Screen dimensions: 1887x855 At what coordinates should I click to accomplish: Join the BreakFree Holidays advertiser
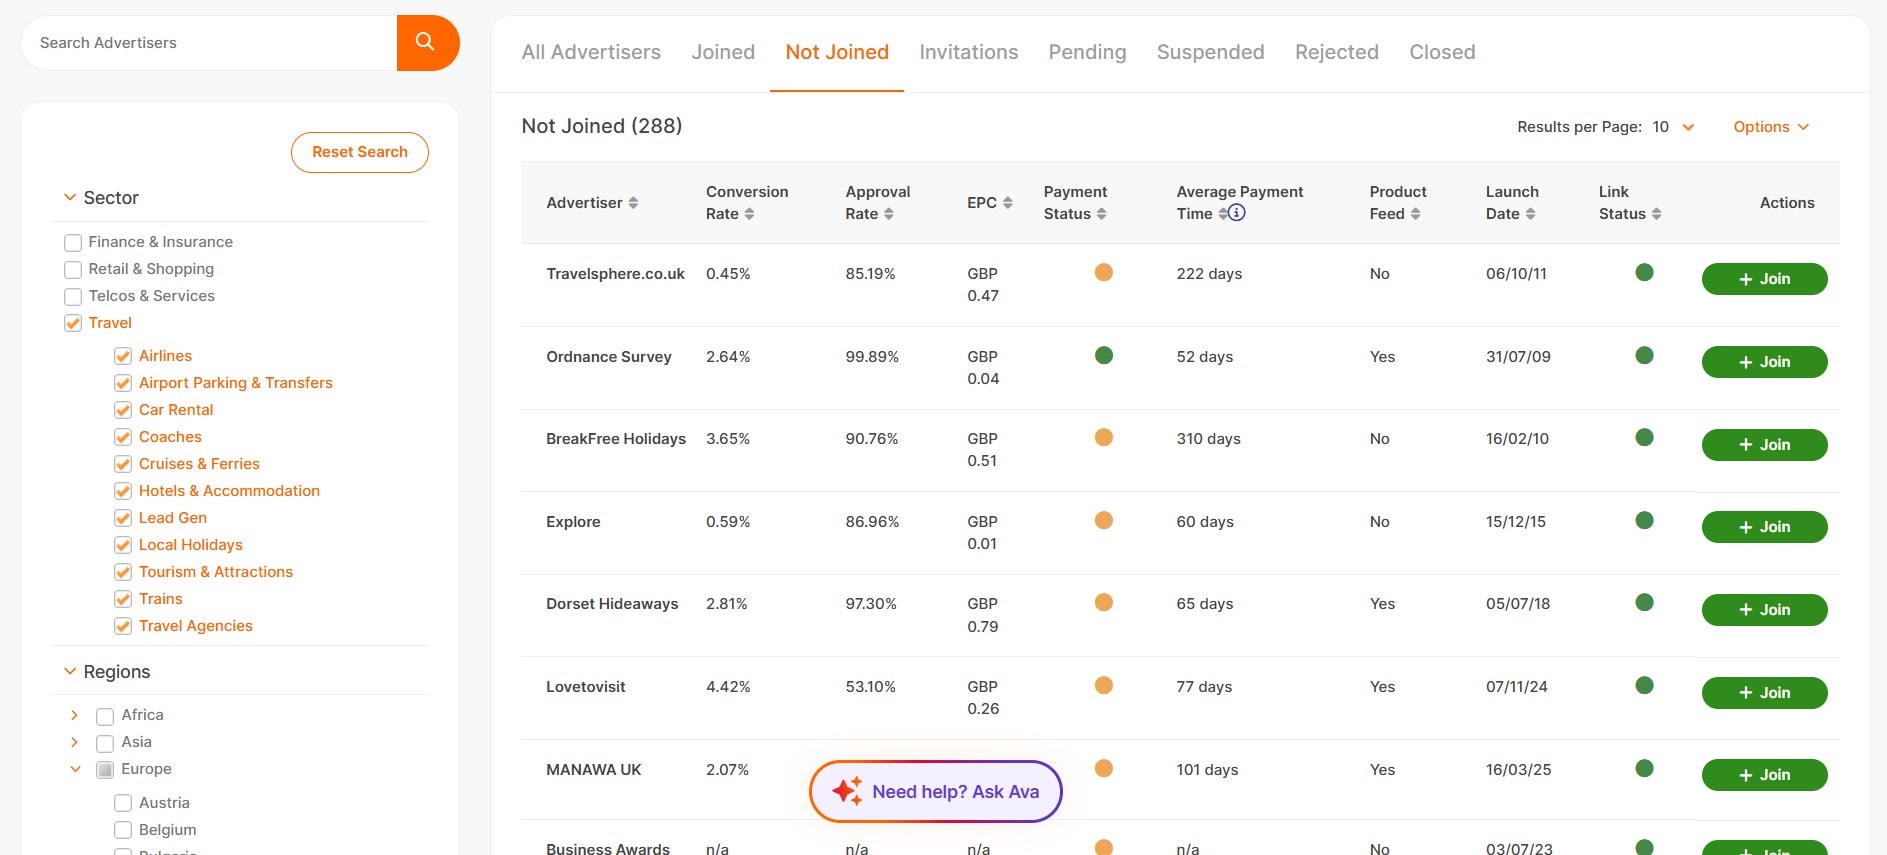point(1765,445)
